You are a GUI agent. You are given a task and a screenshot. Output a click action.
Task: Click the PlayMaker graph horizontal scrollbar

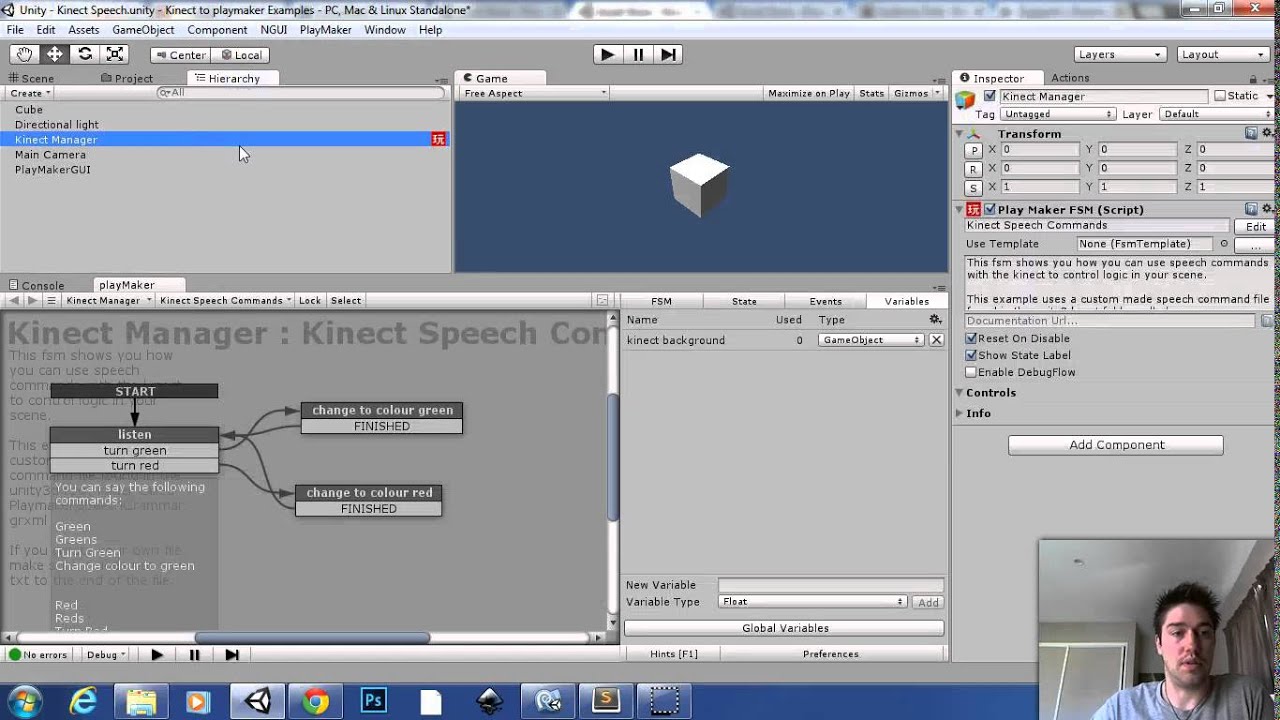pos(313,638)
